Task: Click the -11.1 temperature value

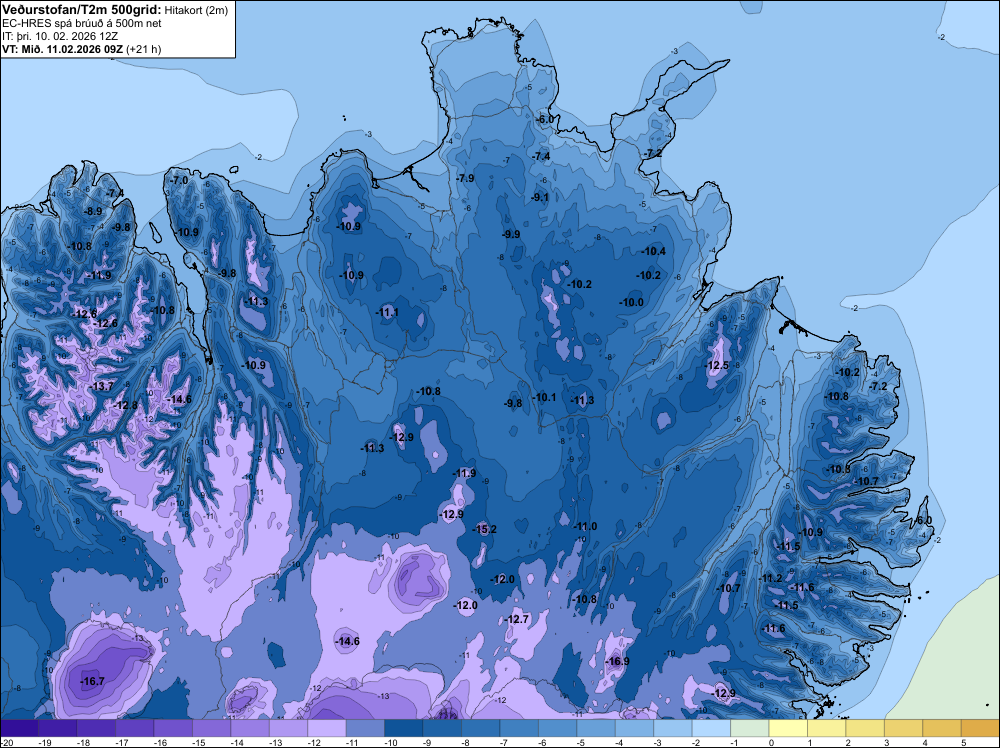Action: (387, 312)
